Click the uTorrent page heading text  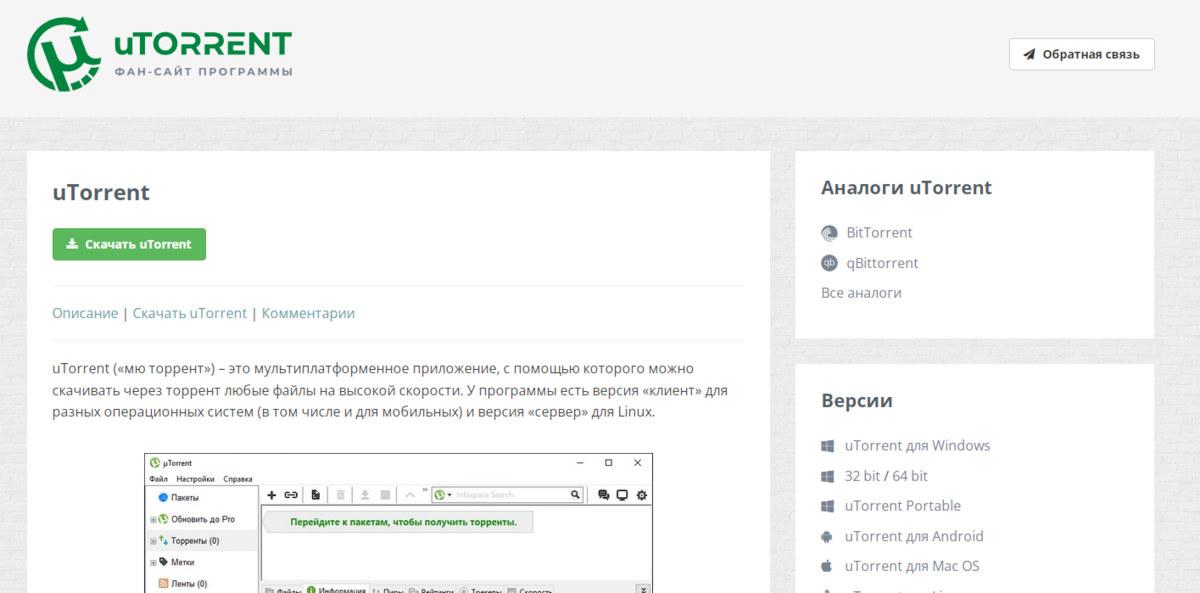101,192
